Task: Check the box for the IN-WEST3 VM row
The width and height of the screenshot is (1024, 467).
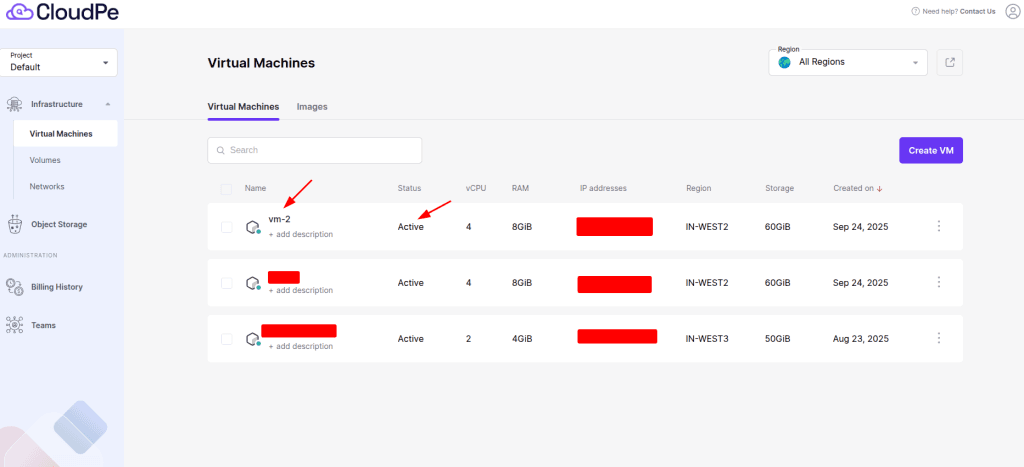Action: 226,339
